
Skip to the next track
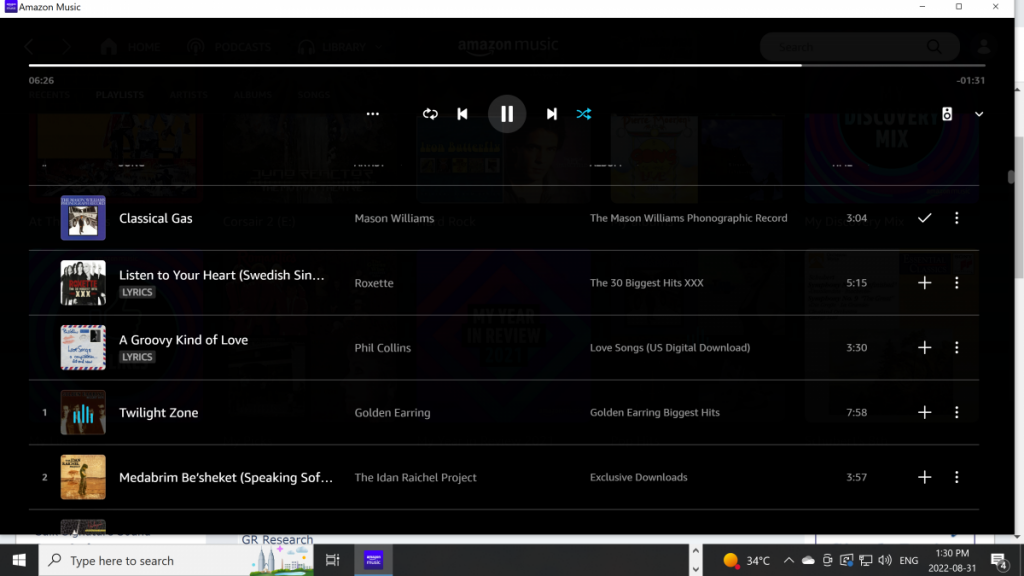[x=552, y=114]
